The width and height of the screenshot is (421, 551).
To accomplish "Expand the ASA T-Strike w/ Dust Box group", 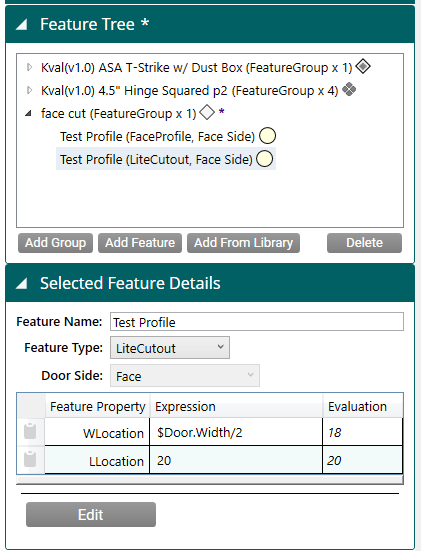I will click(30, 67).
